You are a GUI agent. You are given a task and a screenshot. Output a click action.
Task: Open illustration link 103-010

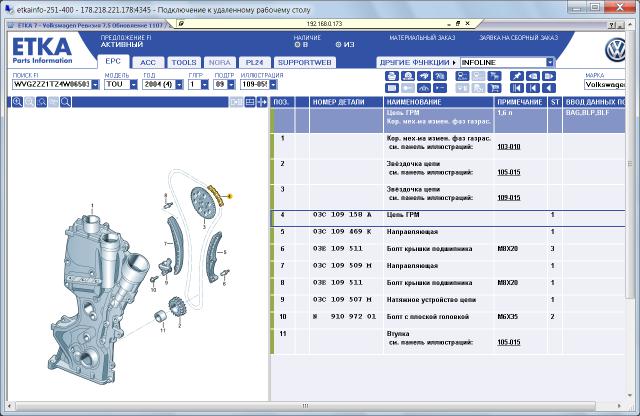509,147
